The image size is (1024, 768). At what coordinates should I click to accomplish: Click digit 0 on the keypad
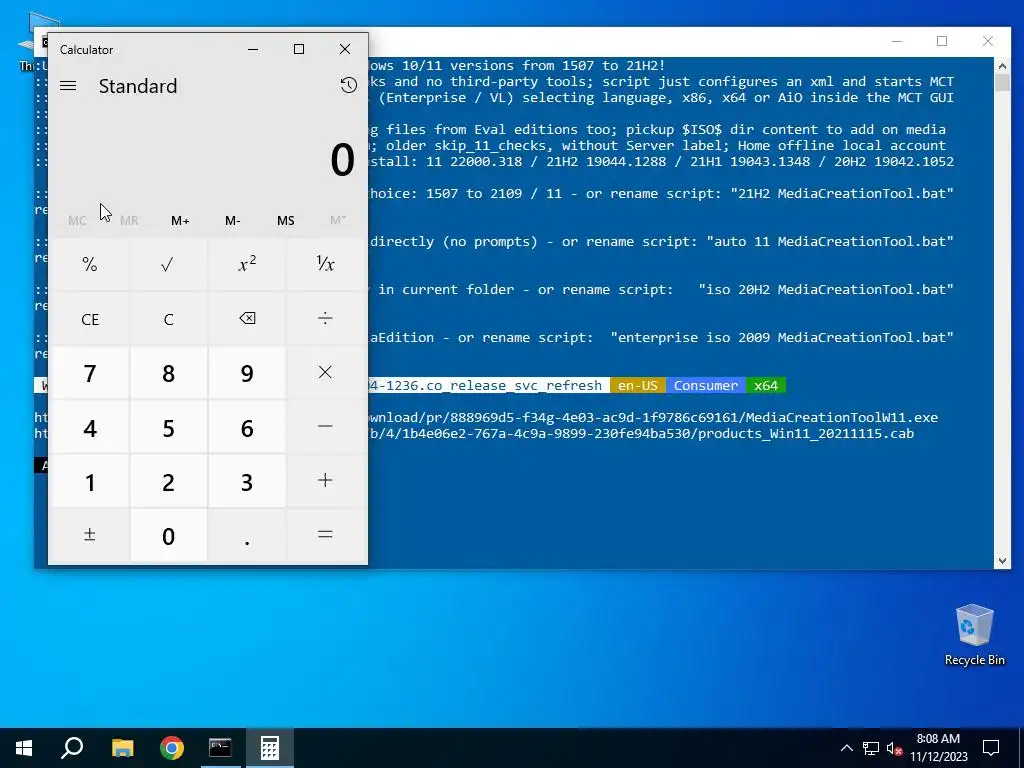tap(168, 536)
